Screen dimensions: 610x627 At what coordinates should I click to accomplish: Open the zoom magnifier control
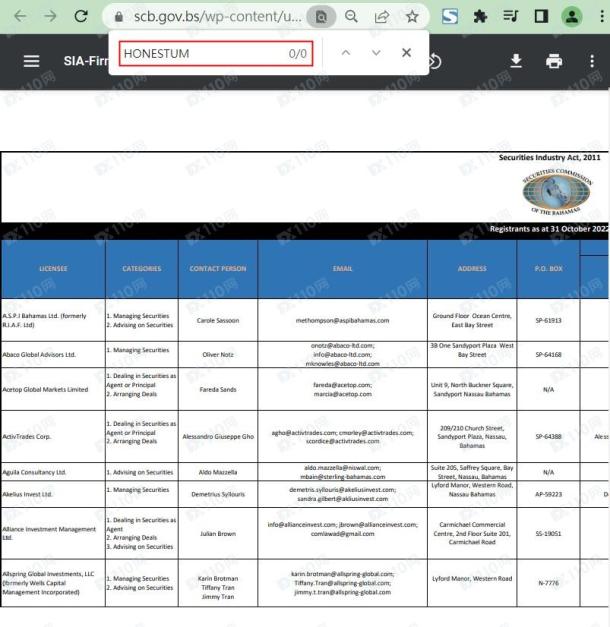pyautogui.click(x=351, y=16)
